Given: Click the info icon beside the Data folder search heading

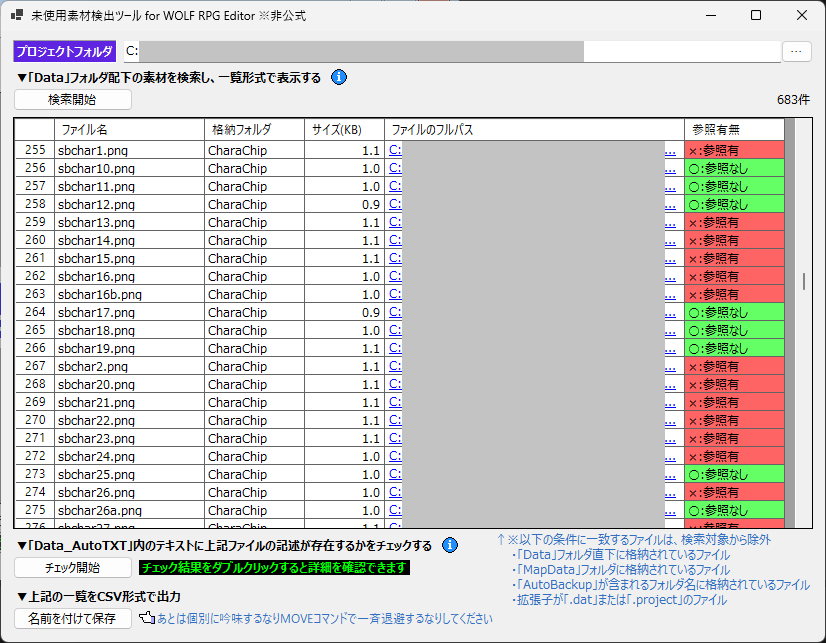Looking at the screenshot, I should pyautogui.click(x=339, y=77).
